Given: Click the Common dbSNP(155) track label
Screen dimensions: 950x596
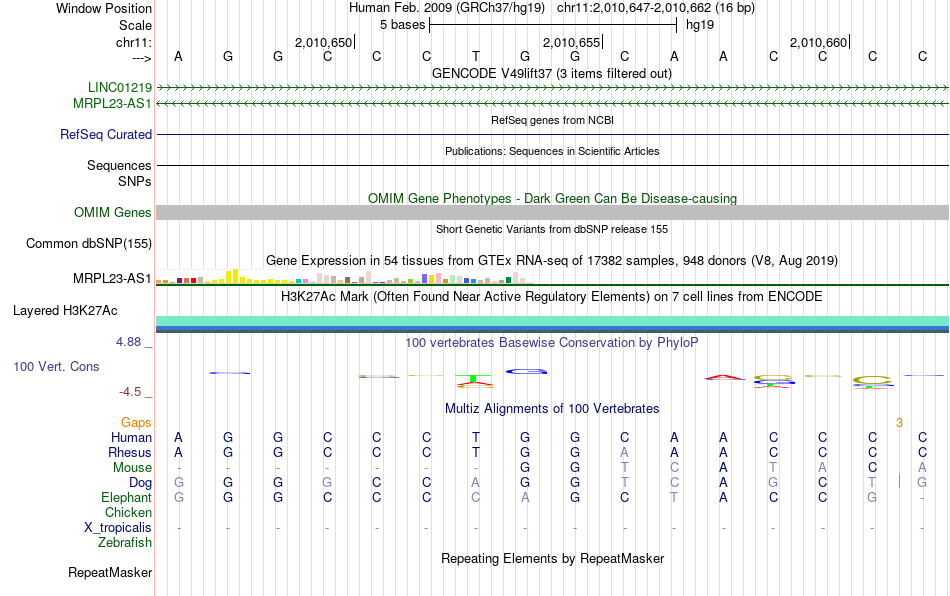Looking at the screenshot, I should click(88, 243).
